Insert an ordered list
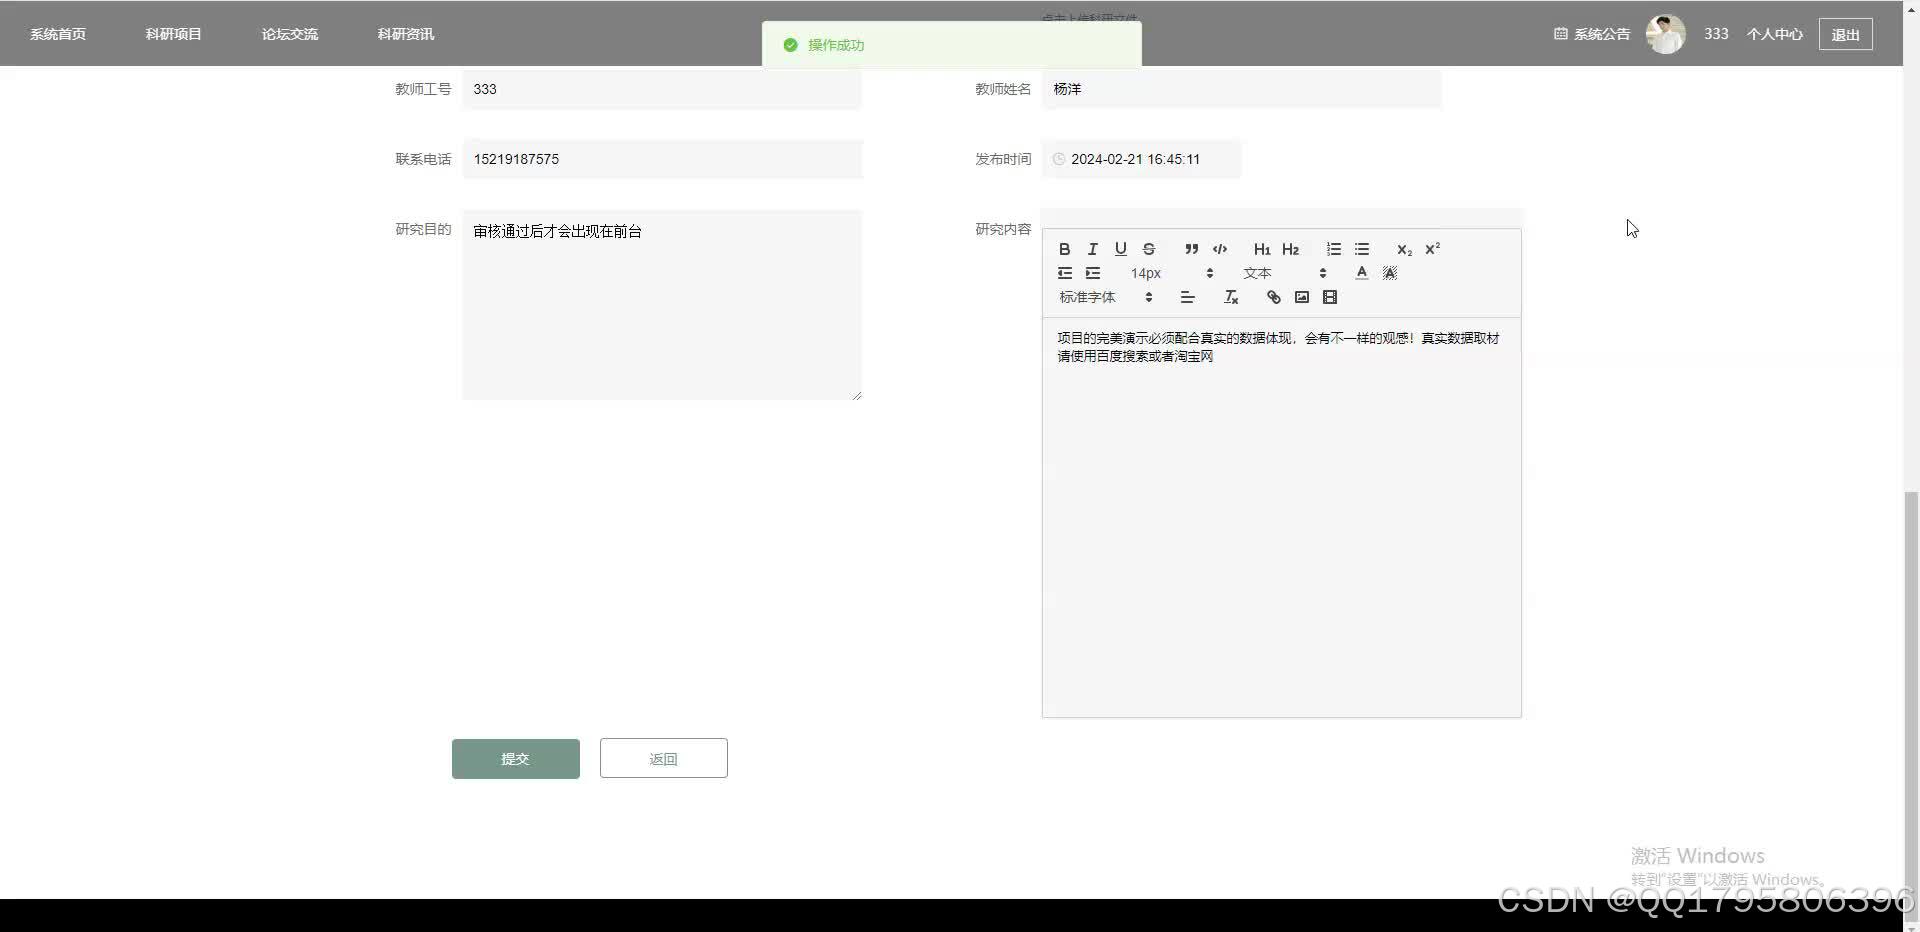The height and width of the screenshot is (932, 1920). 1333,249
